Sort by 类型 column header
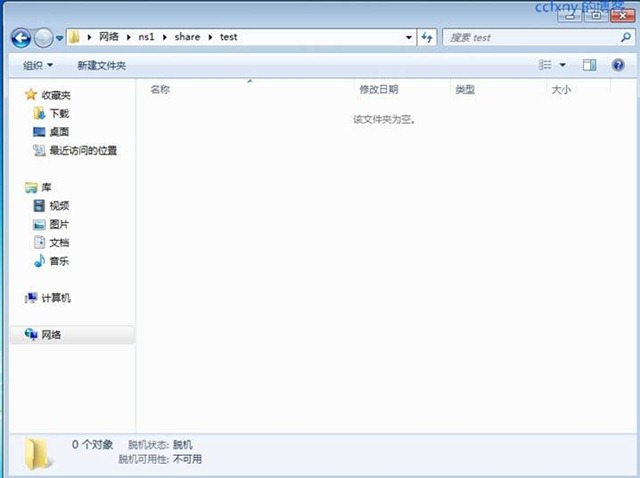640x478 pixels. tap(465, 89)
